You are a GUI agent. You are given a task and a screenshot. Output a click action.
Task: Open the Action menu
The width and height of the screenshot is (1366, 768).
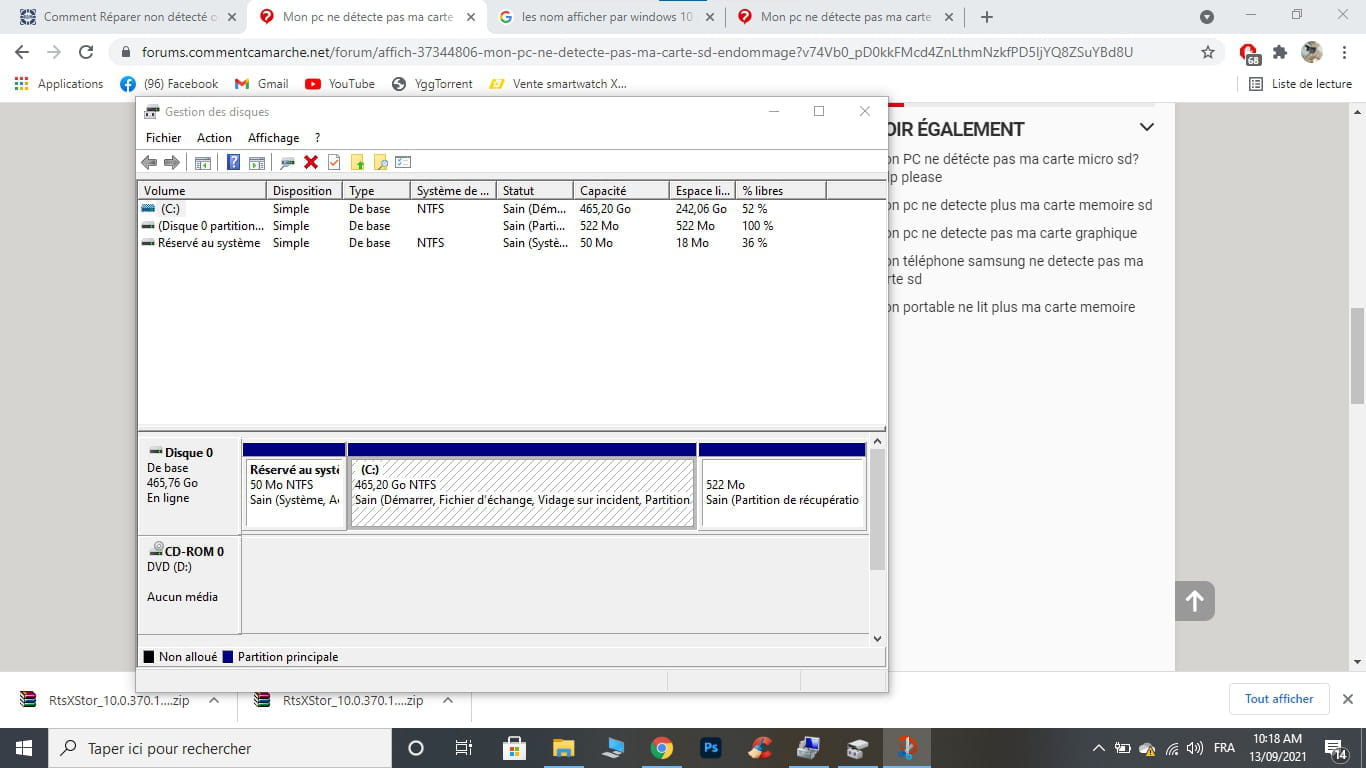point(214,138)
